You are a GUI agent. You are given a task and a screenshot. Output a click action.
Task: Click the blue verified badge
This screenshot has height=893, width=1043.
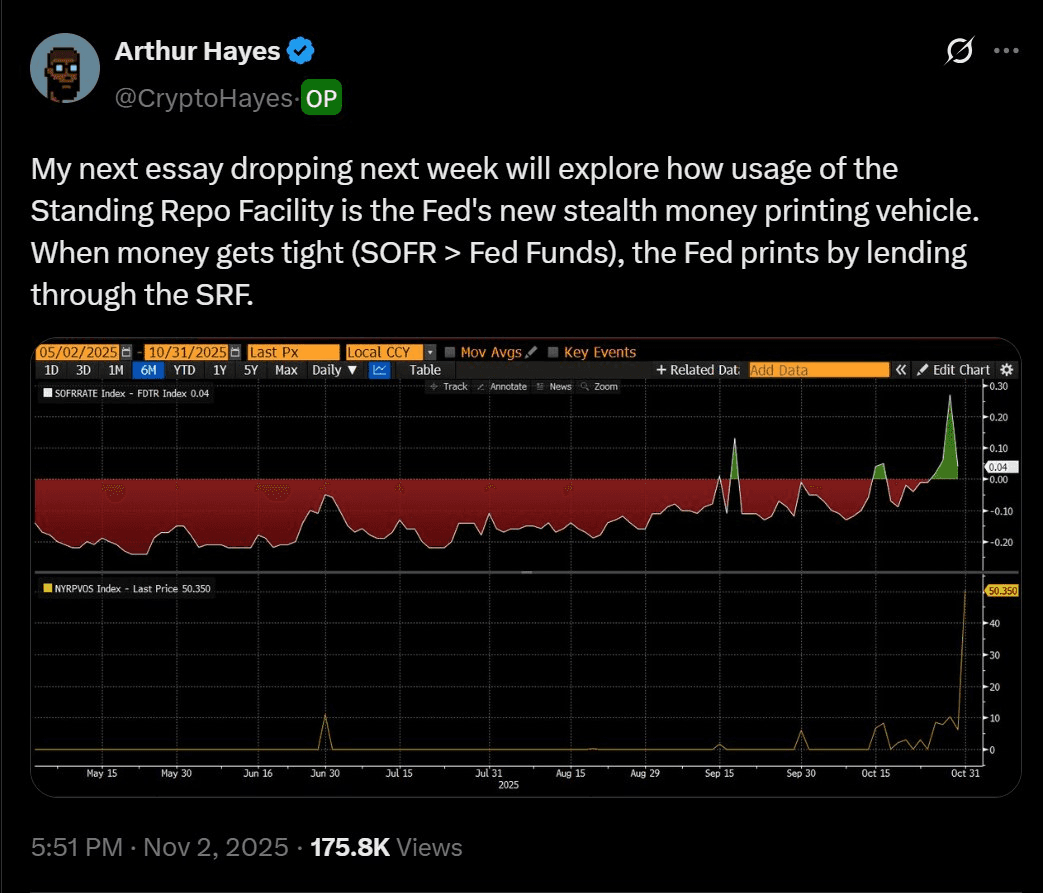click(x=303, y=50)
